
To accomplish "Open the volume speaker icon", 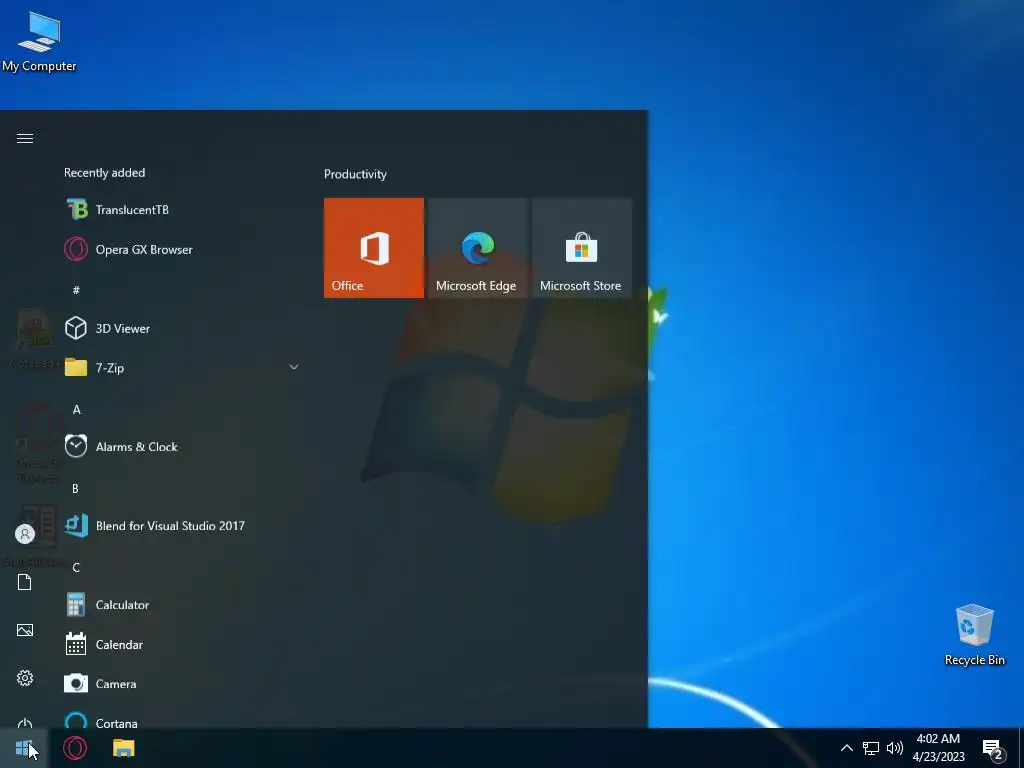I will [895, 748].
